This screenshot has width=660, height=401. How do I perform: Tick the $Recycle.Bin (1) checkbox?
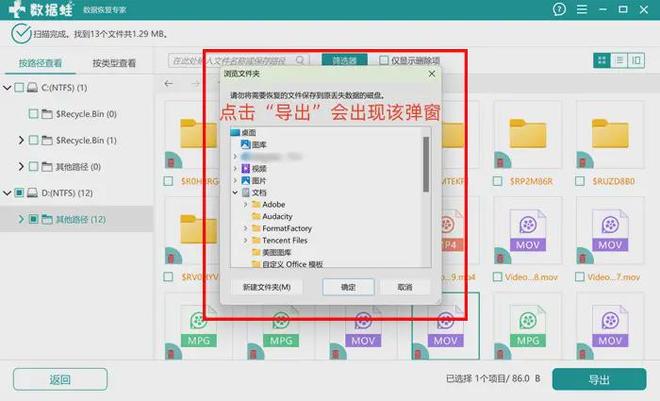pos(33,140)
